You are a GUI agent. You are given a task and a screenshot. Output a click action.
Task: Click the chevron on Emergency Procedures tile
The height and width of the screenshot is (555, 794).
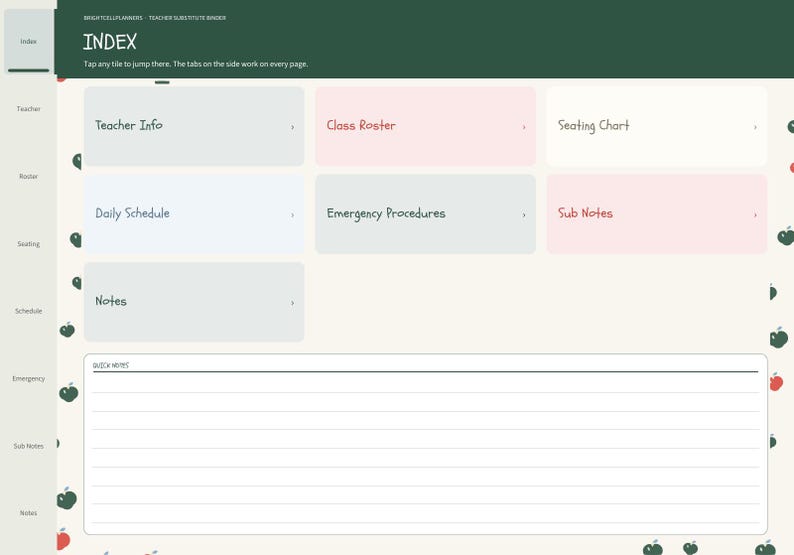coord(524,215)
